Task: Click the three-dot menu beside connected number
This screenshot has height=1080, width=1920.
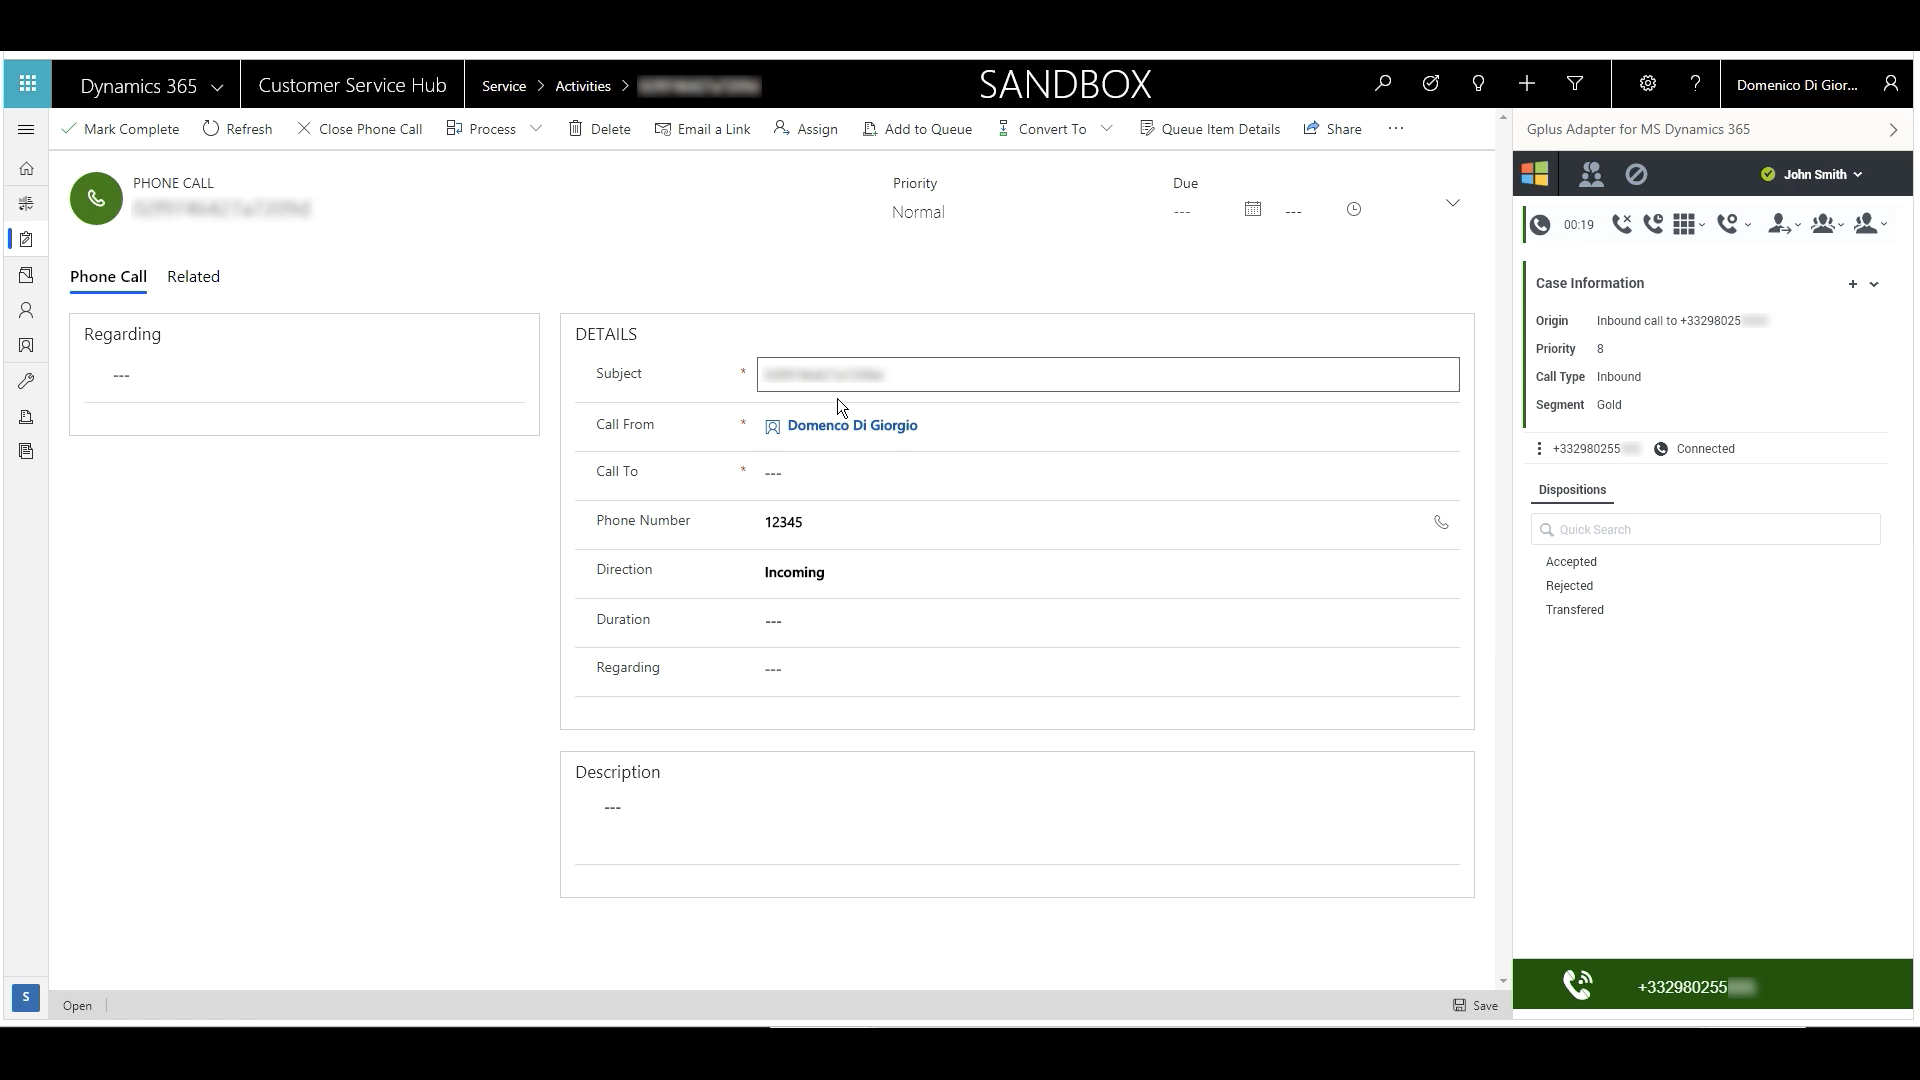Action: (1539, 449)
